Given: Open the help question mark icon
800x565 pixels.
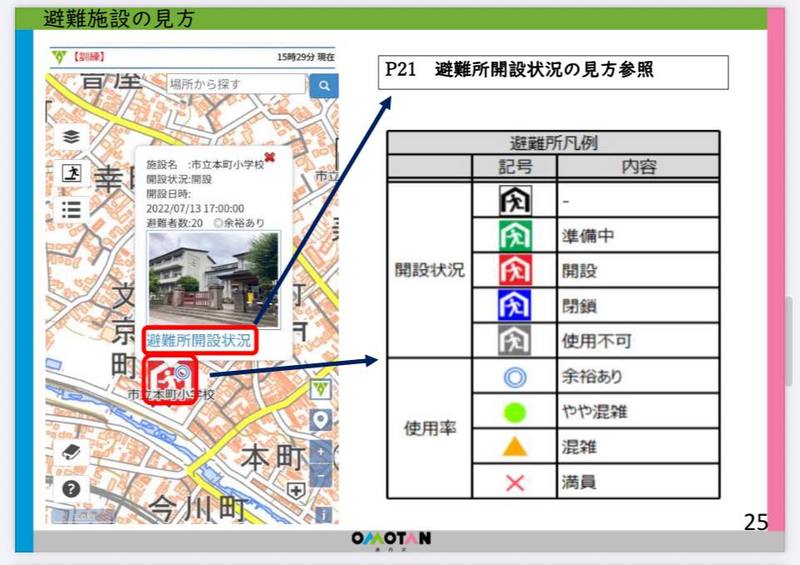Looking at the screenshot, I should (70, 489).
